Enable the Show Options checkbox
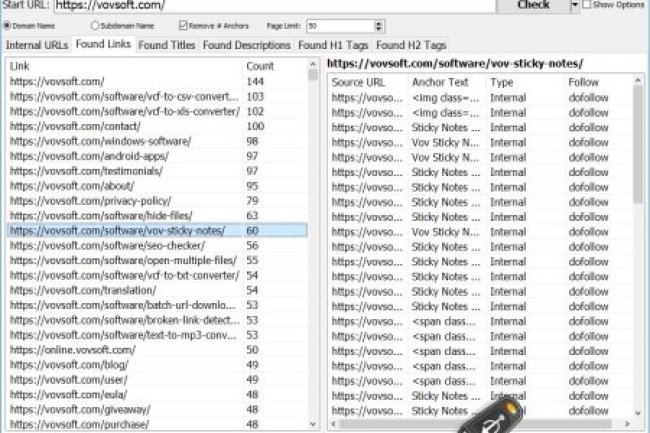This screenshot has width=650, height=433. tap(586, 6)
